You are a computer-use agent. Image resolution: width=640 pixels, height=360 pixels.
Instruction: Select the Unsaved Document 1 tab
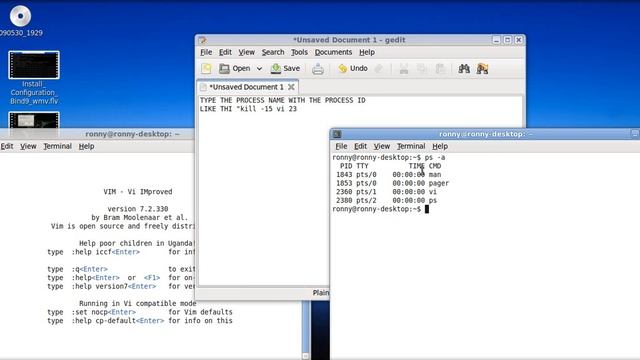246,87
